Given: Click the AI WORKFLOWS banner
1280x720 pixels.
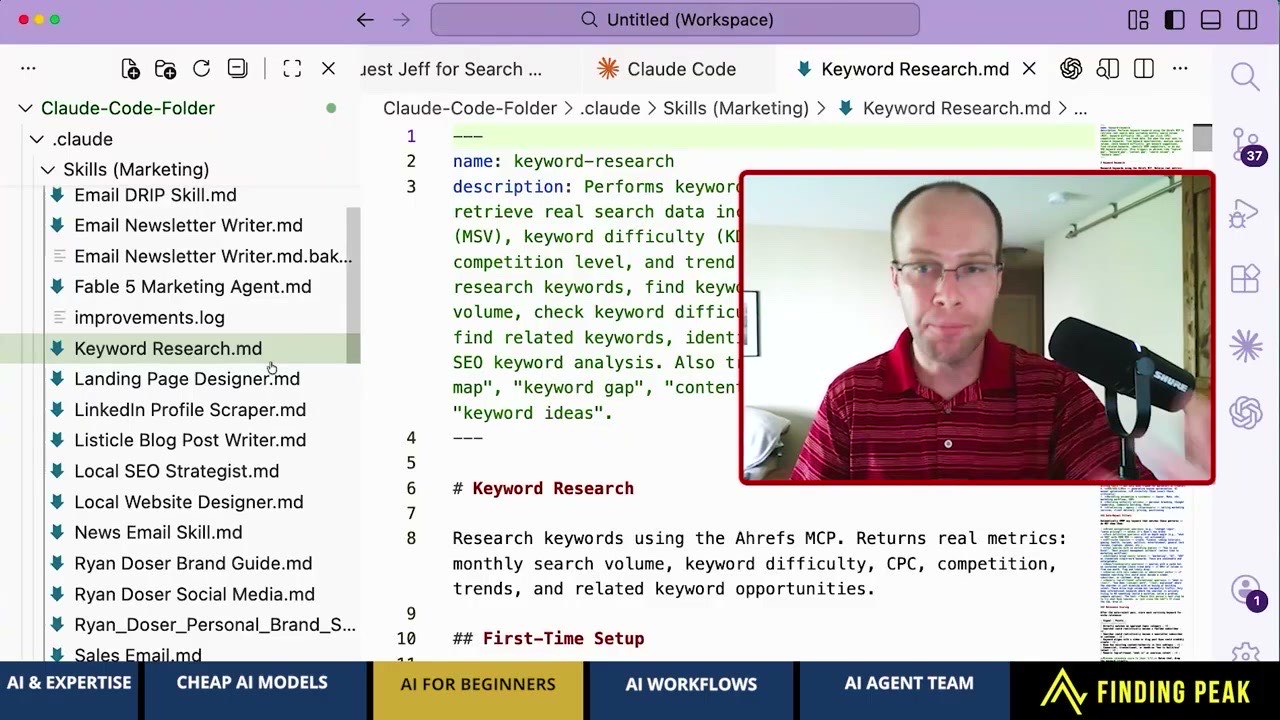Looking at the screenshot, I should click(x=691, y=685).
